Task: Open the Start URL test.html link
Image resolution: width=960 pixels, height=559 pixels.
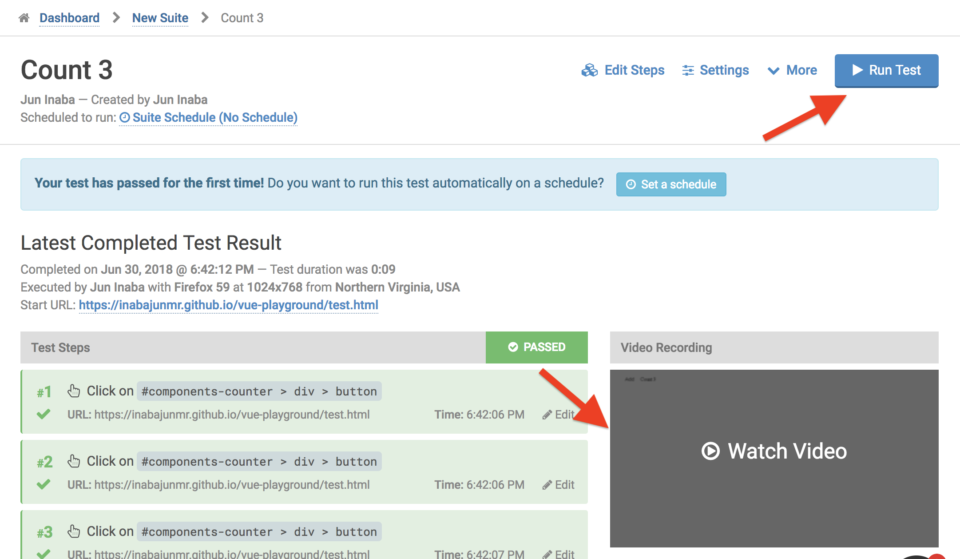Action: (x=228, y=305)
